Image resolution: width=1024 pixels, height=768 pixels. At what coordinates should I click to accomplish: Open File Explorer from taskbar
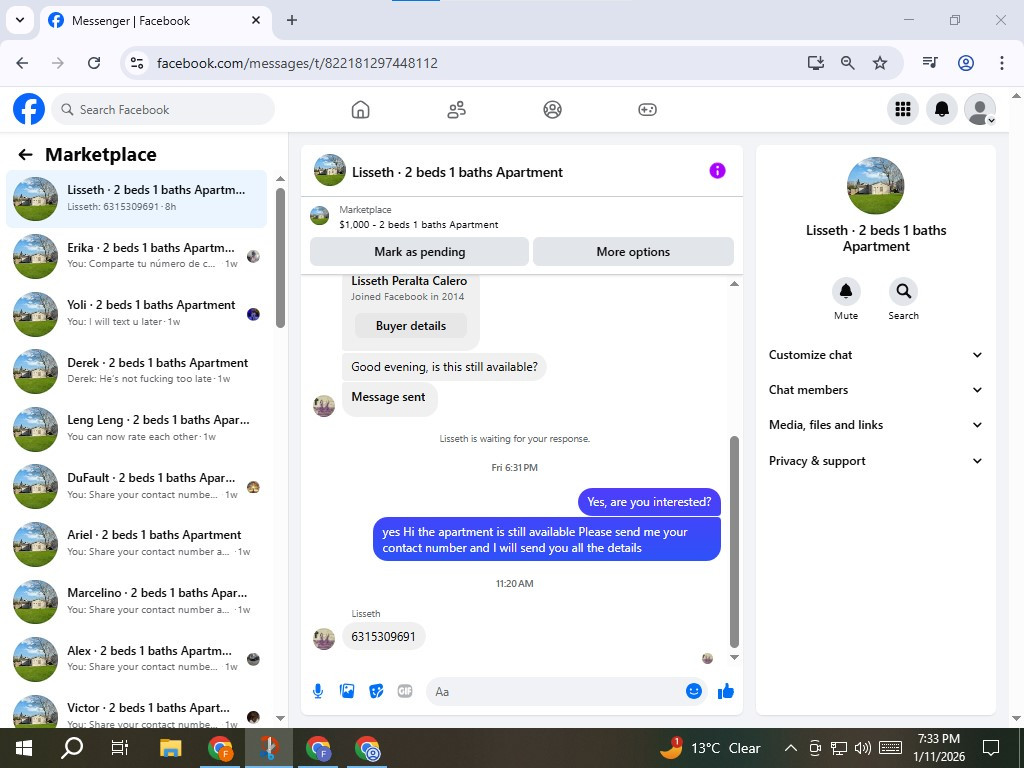[x=171, y=748]
